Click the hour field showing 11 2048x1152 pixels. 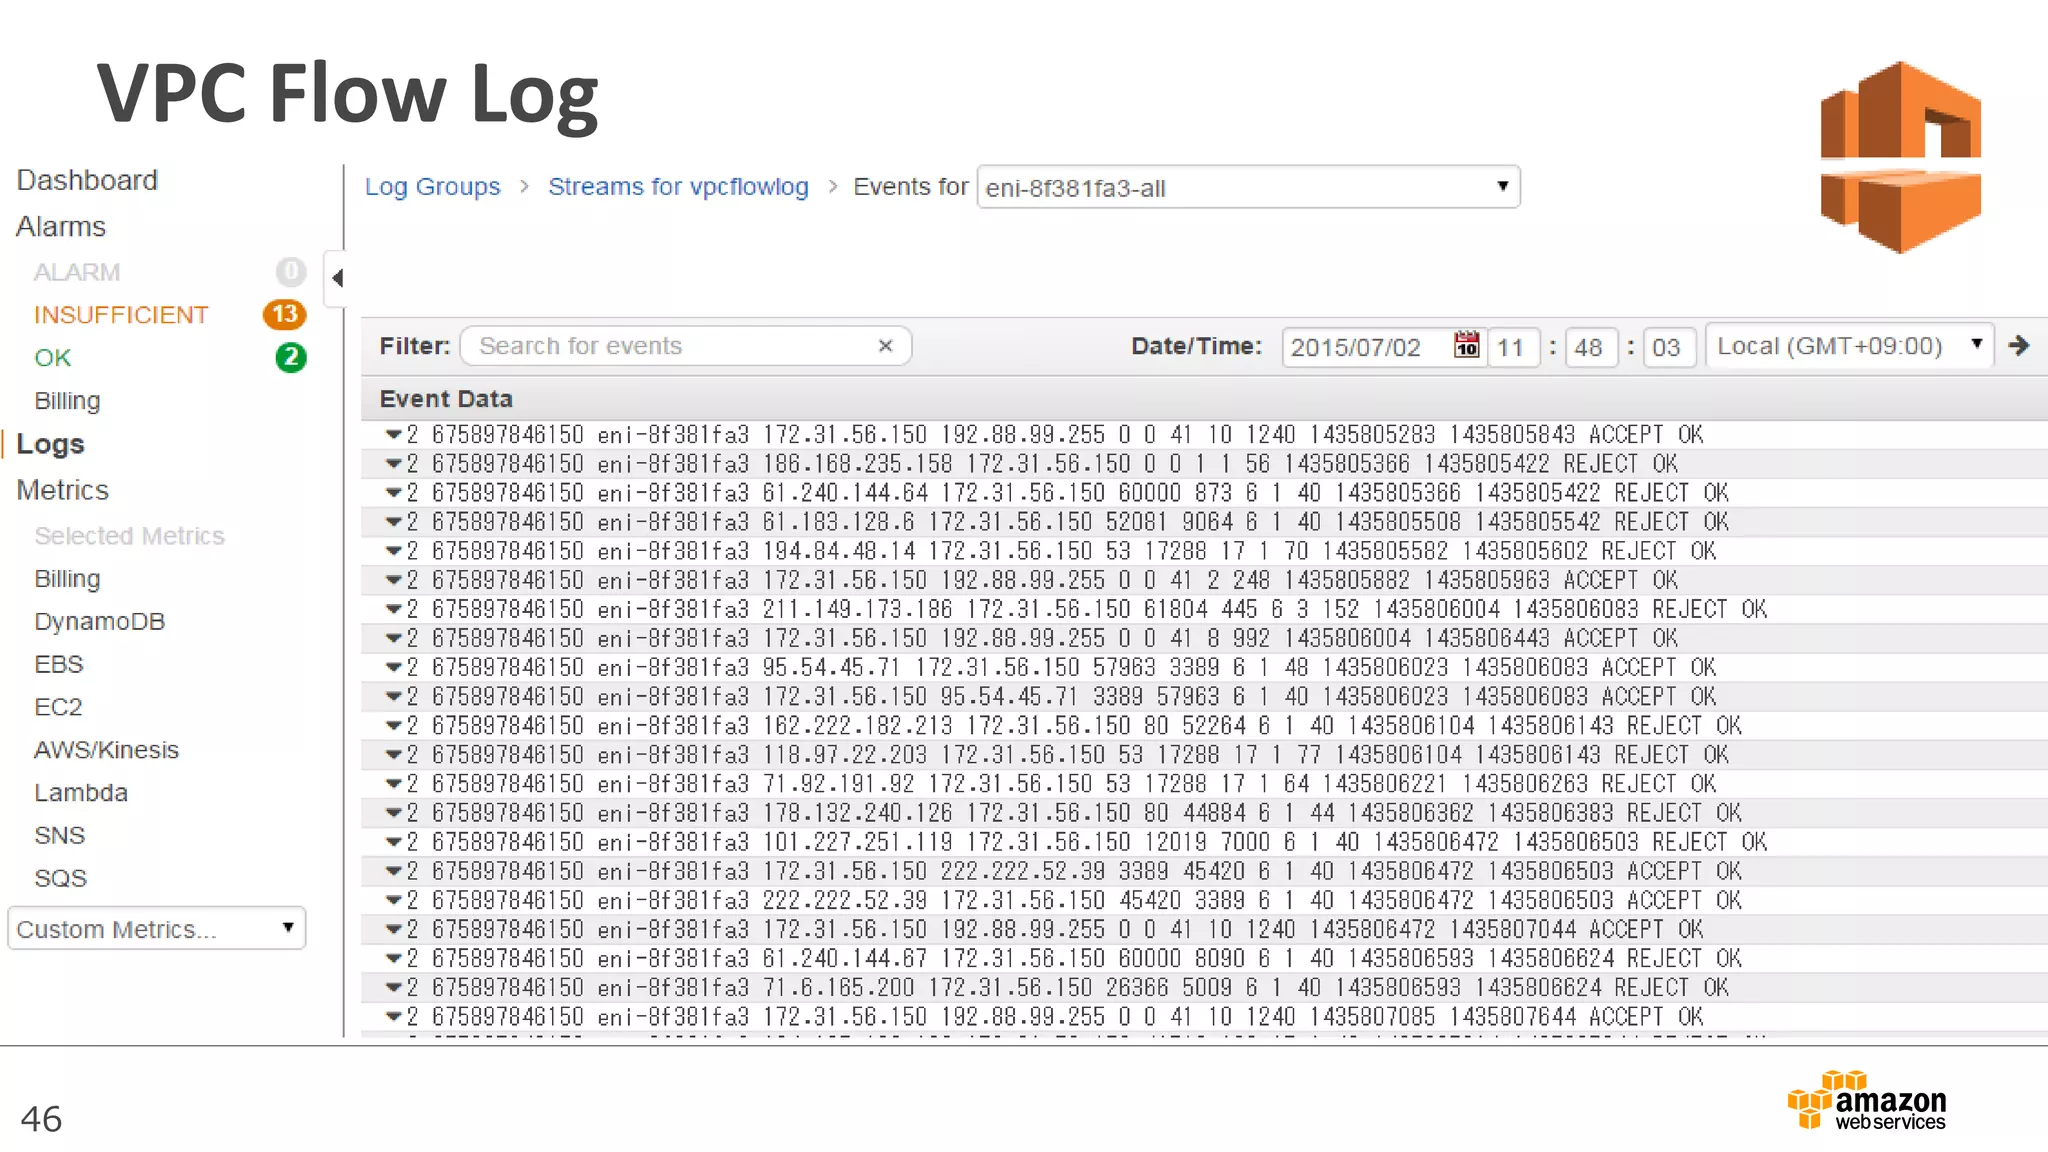click(1512, 347)
